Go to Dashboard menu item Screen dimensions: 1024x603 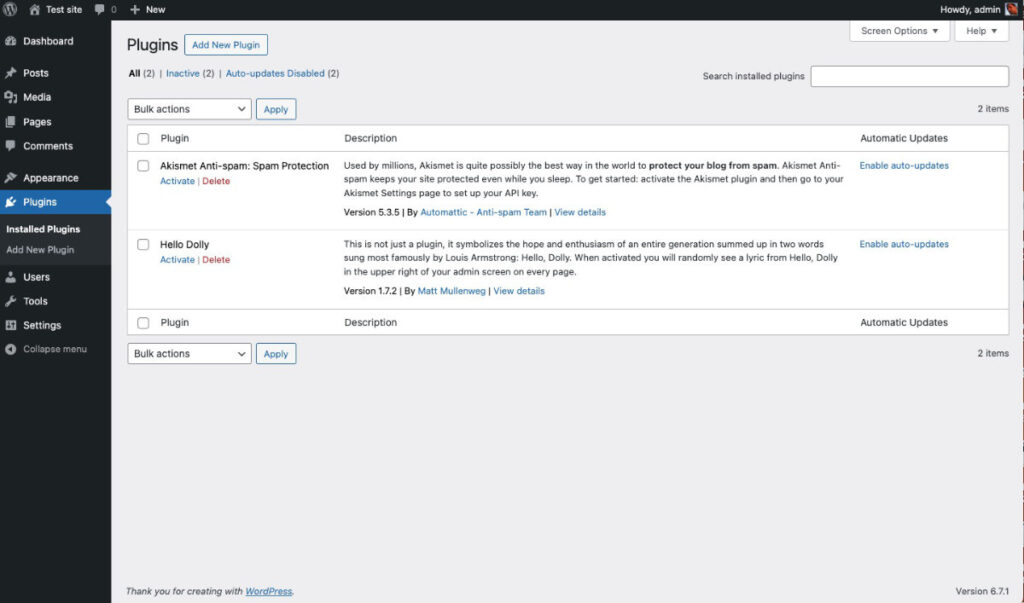(x=48, y=41)
